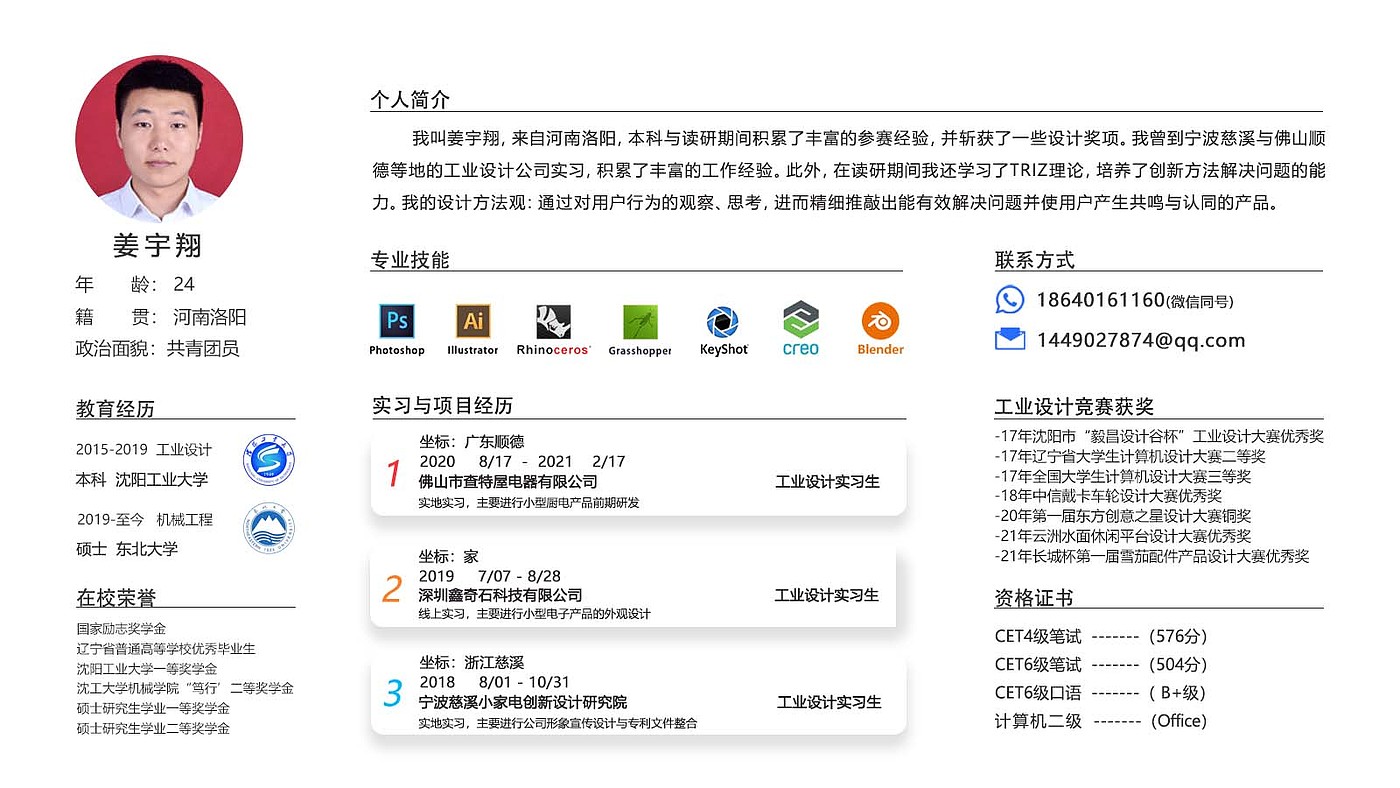
Task: Click 宁波慈溪小家电创新设计研究院
Action: [523, 703]
